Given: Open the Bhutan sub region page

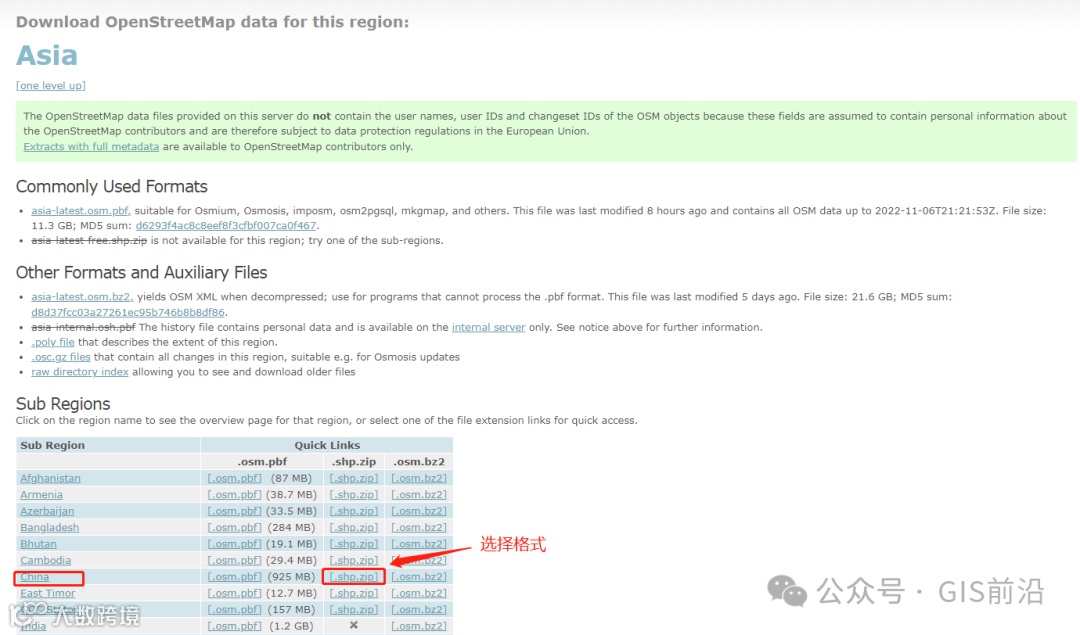Looking at the screenshot, I should coord(39,544).
